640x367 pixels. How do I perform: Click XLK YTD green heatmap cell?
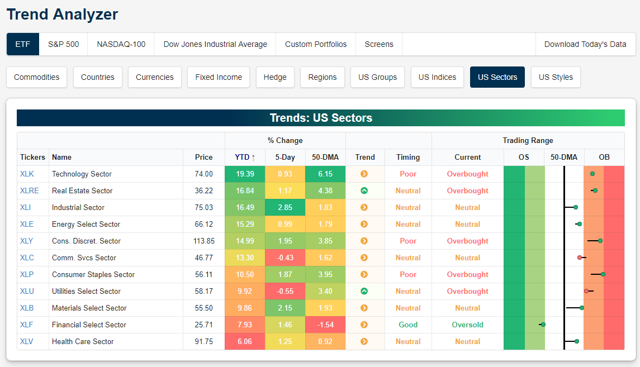click(x=245, y=174)
